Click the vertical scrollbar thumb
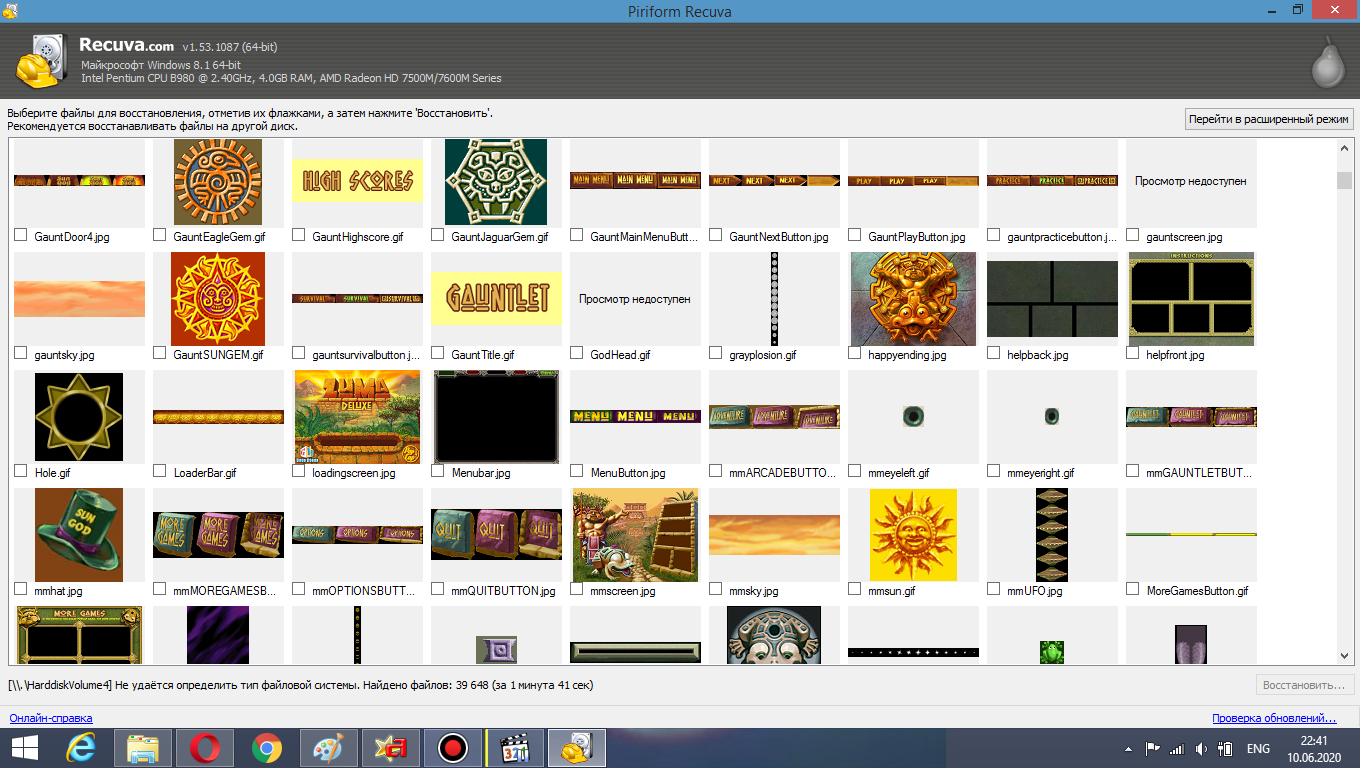 coord(1344,180)
